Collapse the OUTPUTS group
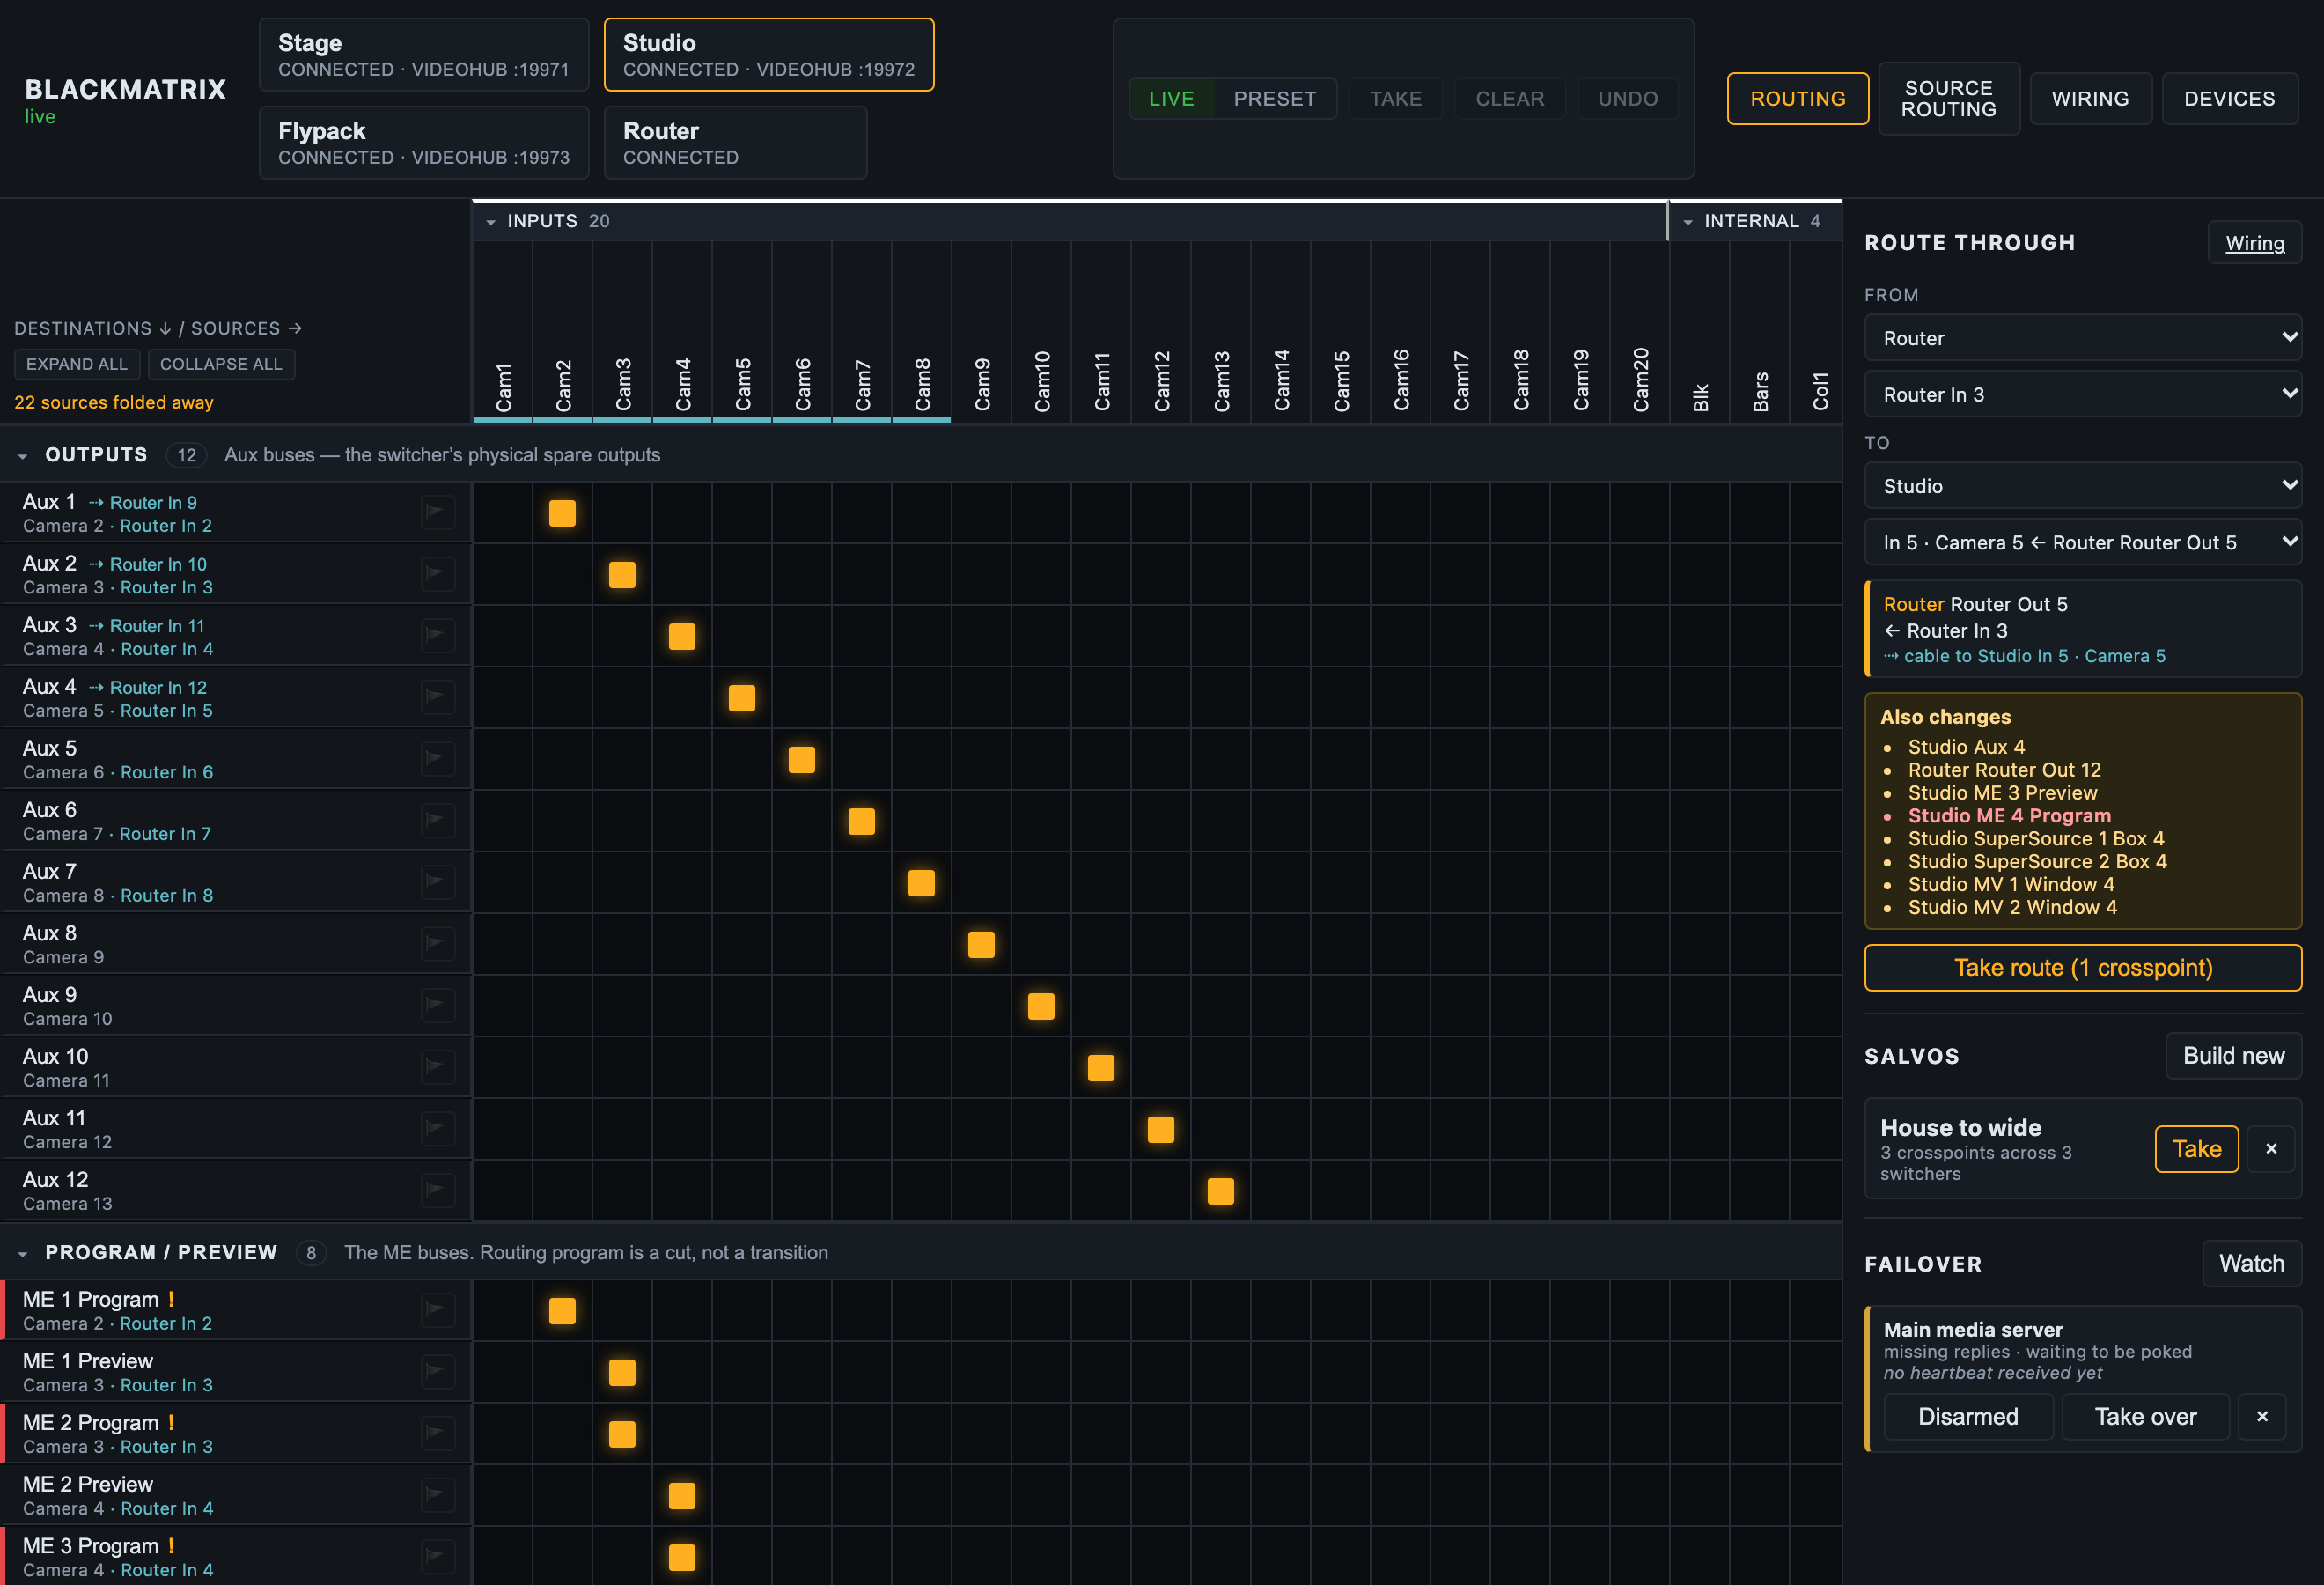Image resolution: width=2324 pixels, height=1585 pixels. coord(22,456)
